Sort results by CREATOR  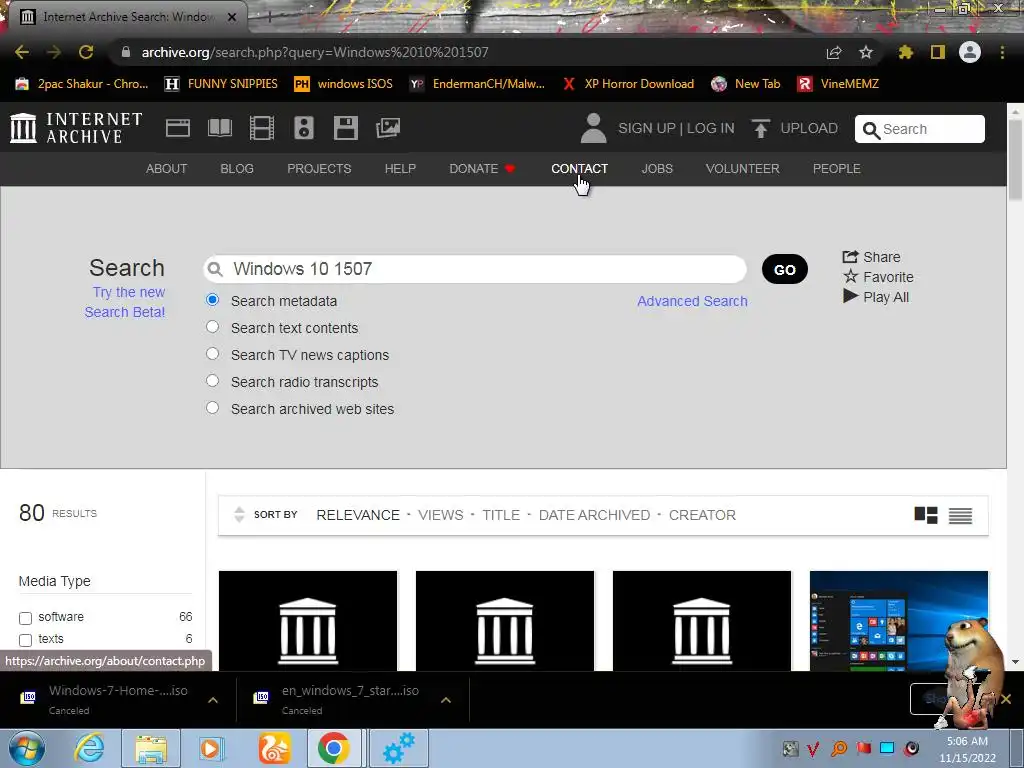702,515
